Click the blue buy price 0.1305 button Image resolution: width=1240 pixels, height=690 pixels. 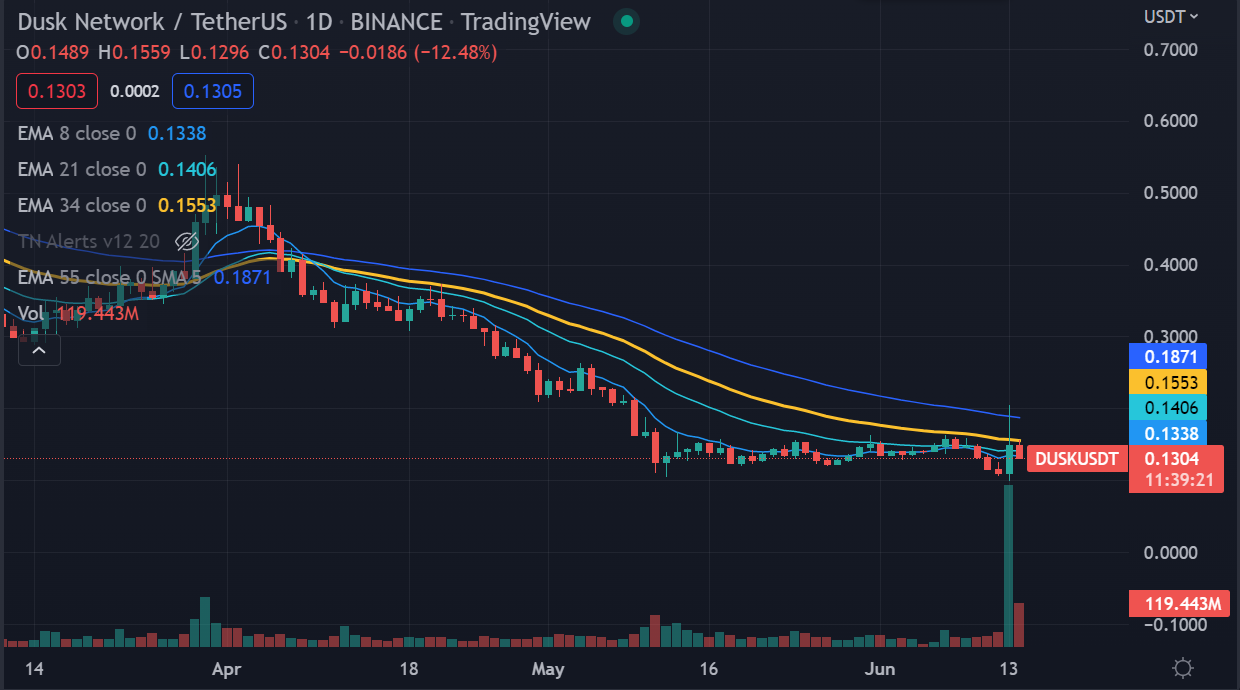pos(213,92)
